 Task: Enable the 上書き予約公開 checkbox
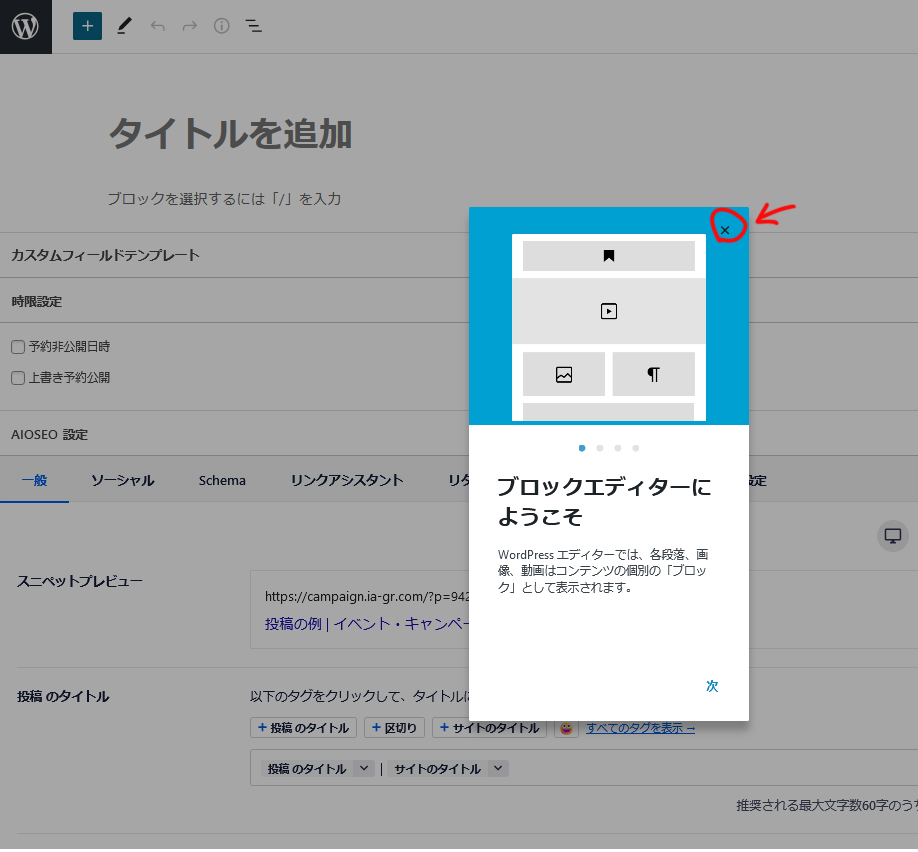click(18, 378)
